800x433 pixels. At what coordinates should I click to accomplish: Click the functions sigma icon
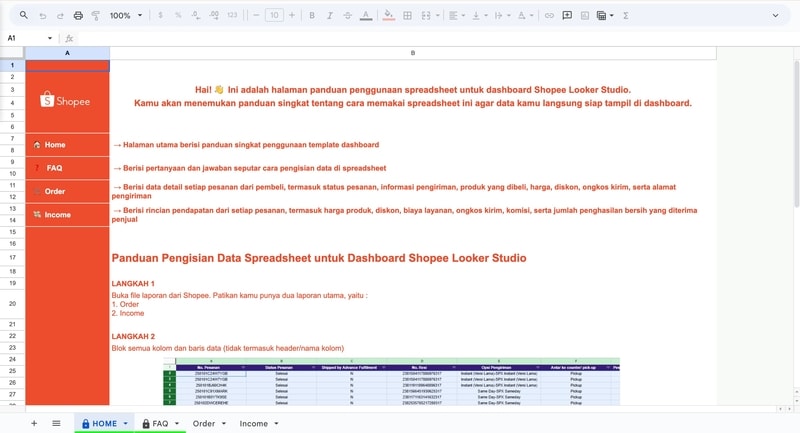pyautogui.click(x=626, y=16)
